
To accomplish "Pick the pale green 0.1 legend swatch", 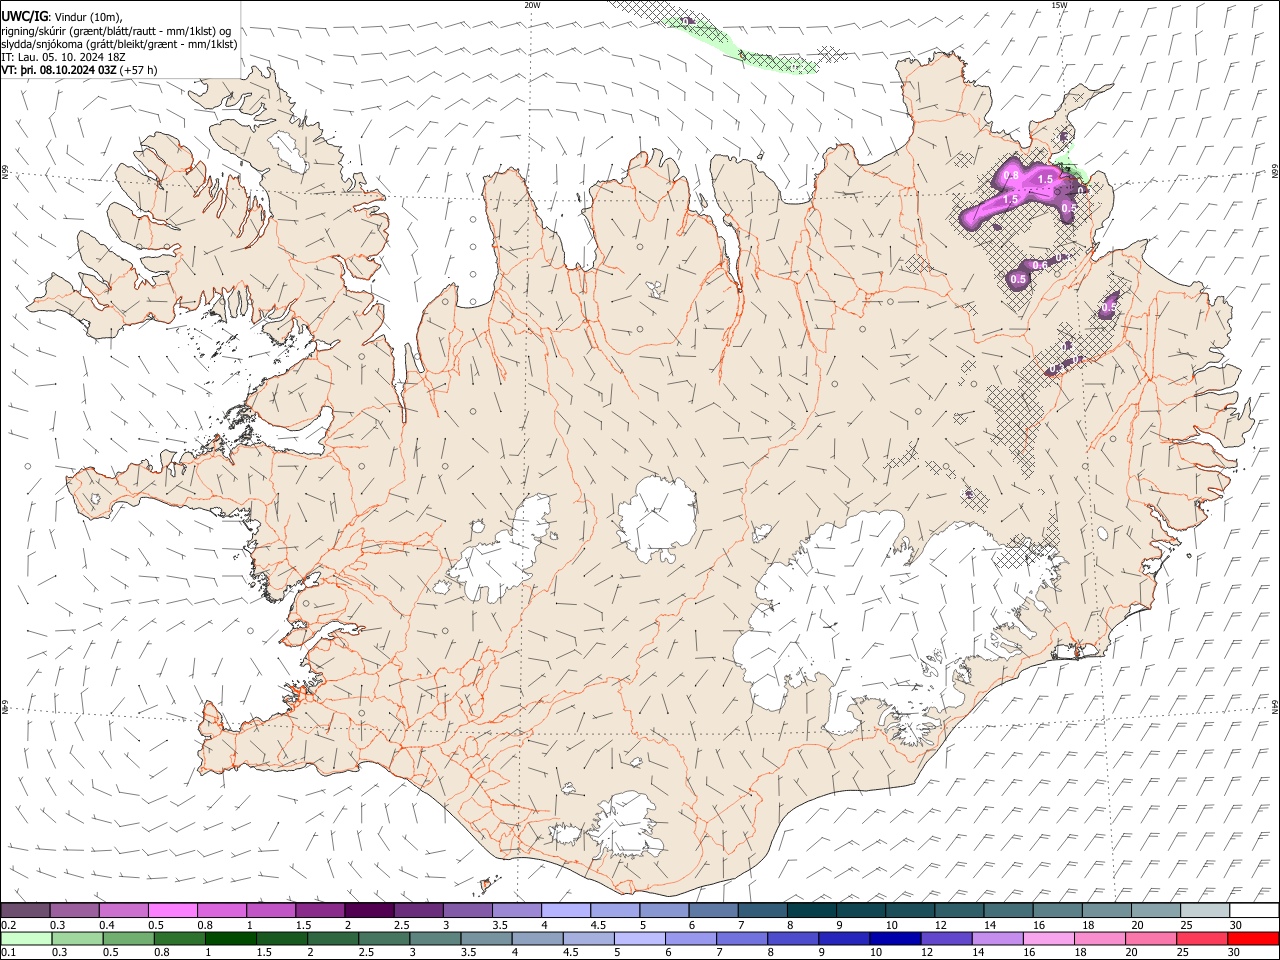I will point(26,938).
